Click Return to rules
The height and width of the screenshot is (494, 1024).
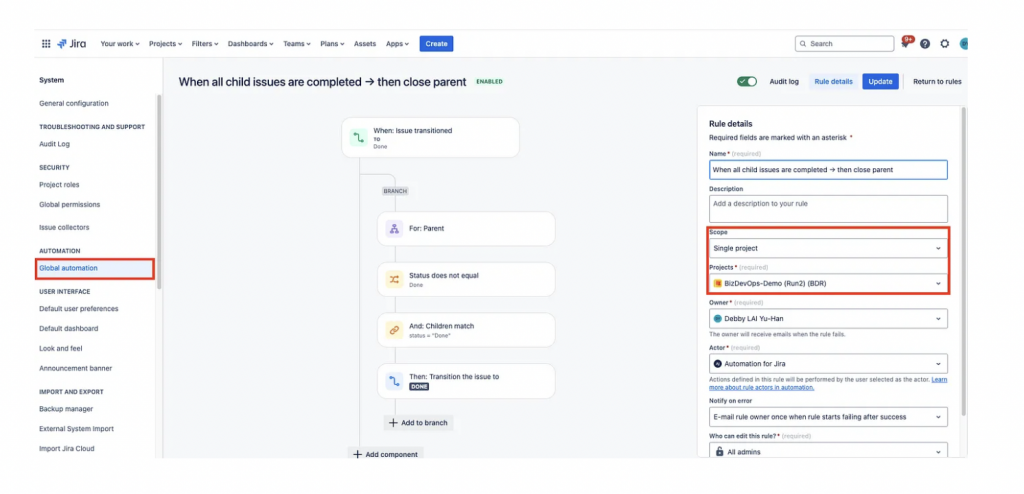point(937,82)
